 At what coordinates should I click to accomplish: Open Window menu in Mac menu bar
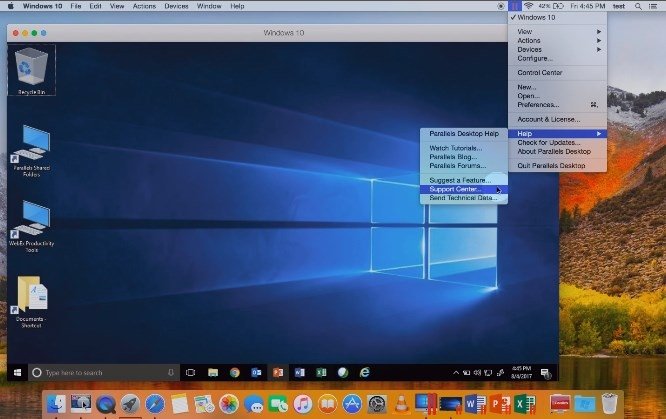(209, 6)
